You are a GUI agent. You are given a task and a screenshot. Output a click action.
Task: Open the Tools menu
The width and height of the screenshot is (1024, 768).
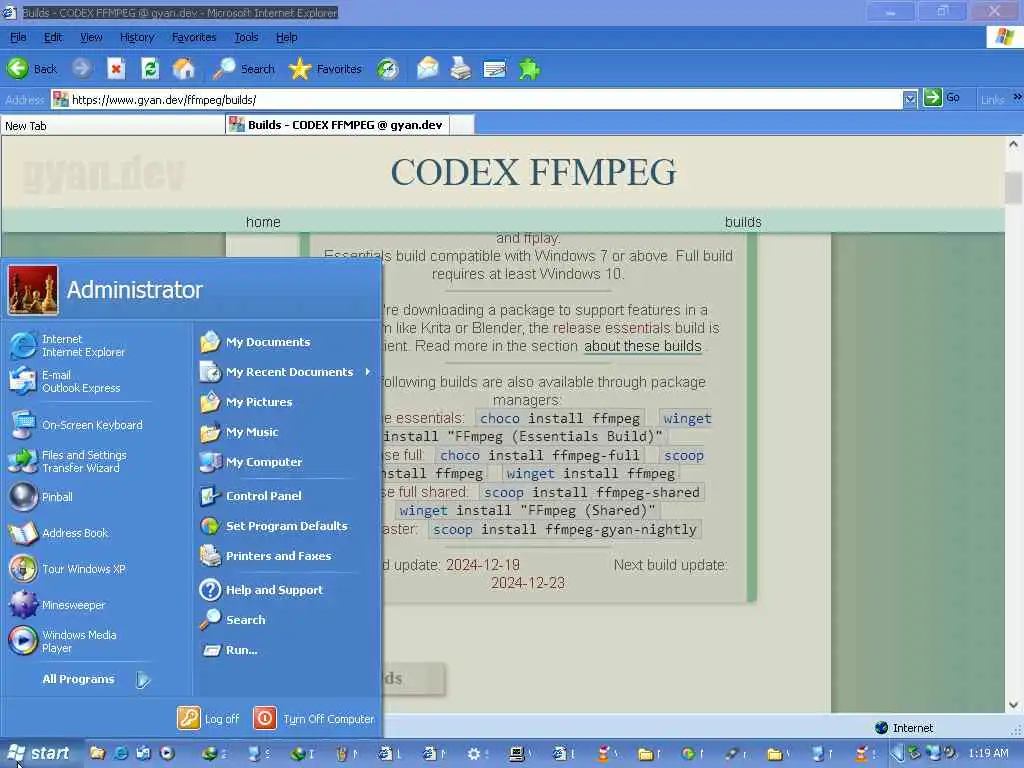(x=246, y=37)
